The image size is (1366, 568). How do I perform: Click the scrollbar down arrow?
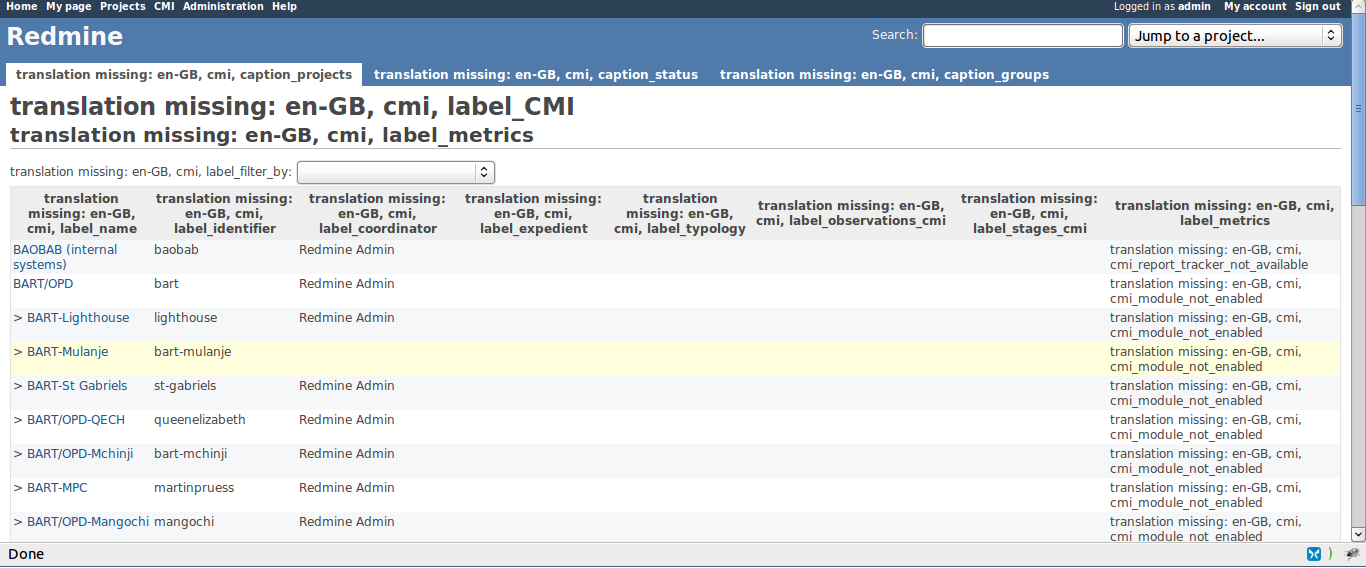point(1358,535)
